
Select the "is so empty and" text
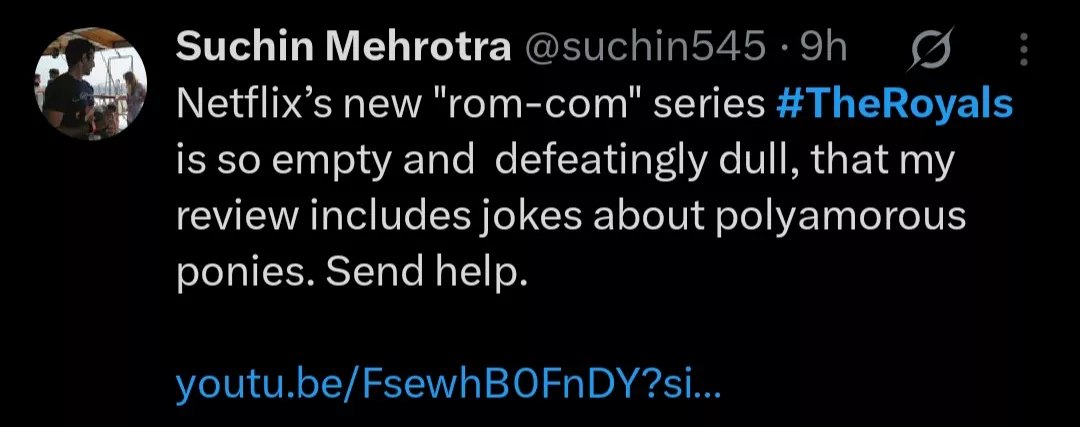point(324,161)
